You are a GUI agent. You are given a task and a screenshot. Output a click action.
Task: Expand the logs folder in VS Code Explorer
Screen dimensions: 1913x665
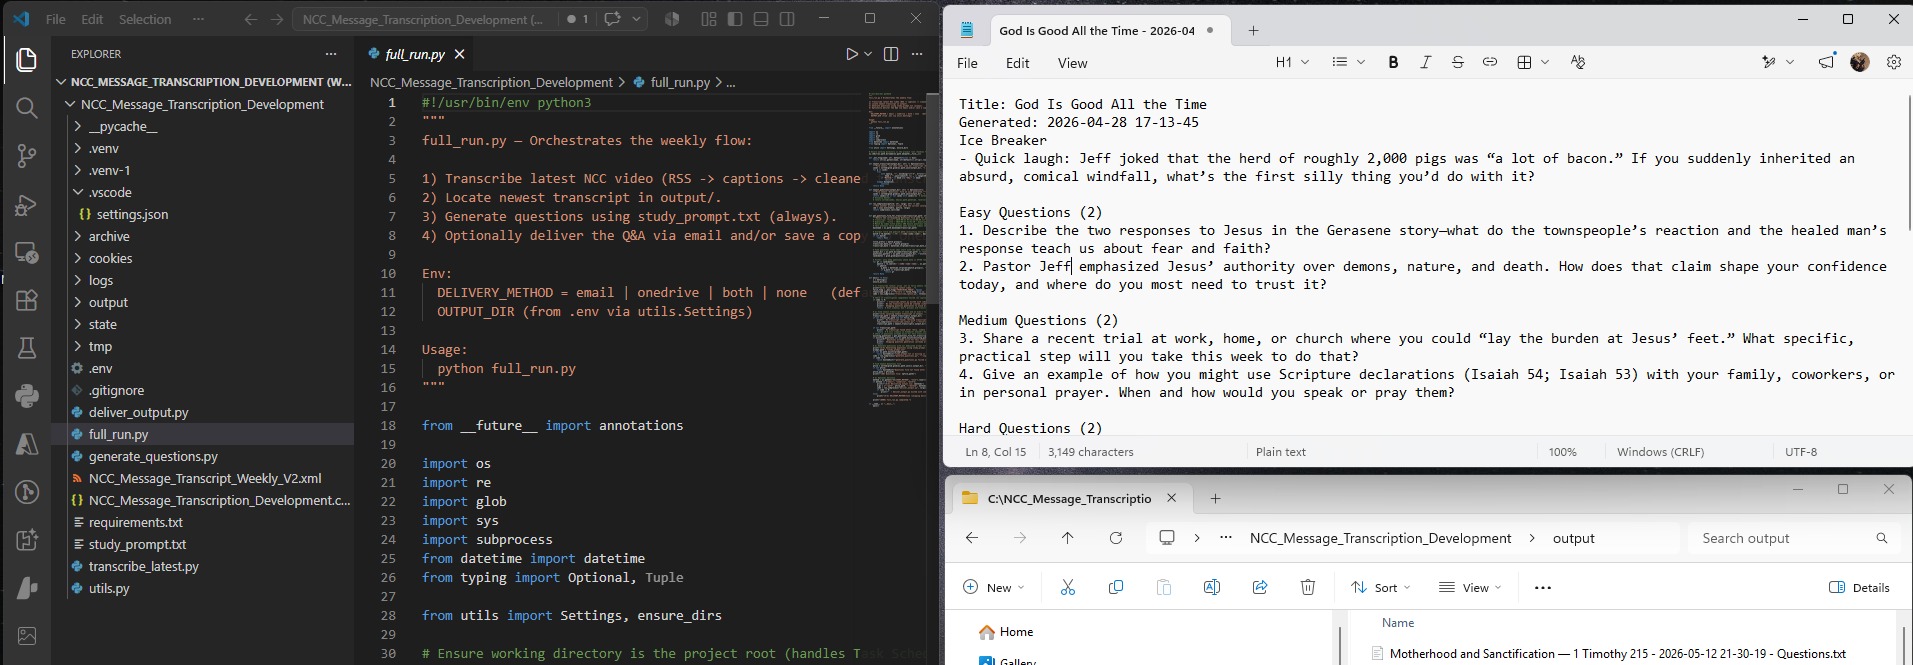point(78,280)
